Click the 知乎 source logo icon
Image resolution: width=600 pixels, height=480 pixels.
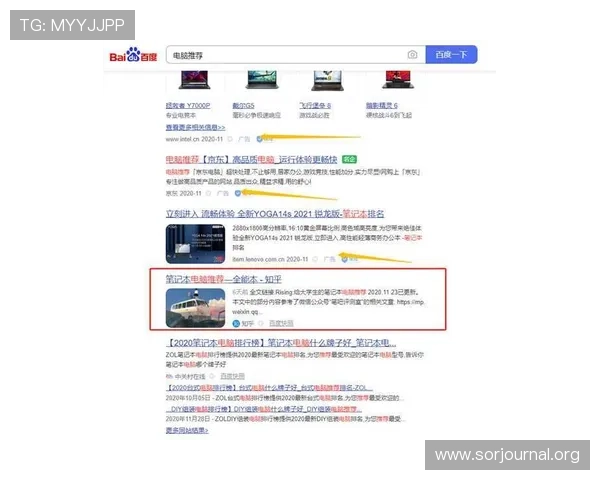(x=236, y=323)
